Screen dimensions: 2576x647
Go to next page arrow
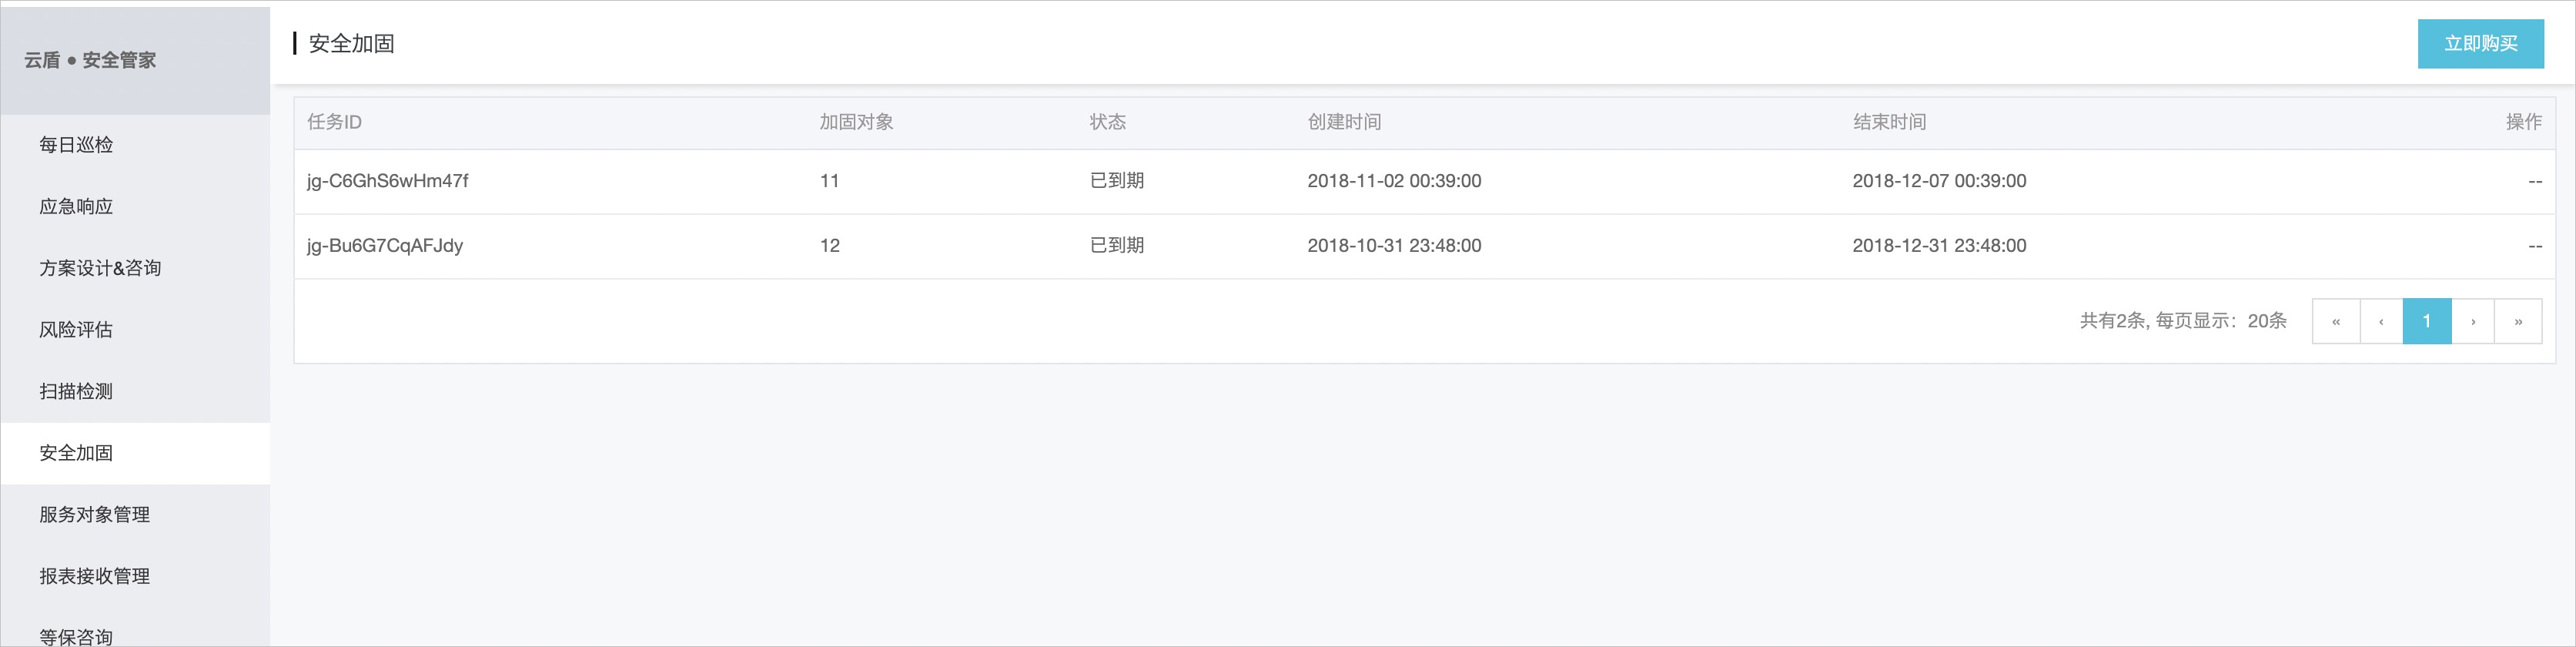click(x=2473, y=321)
